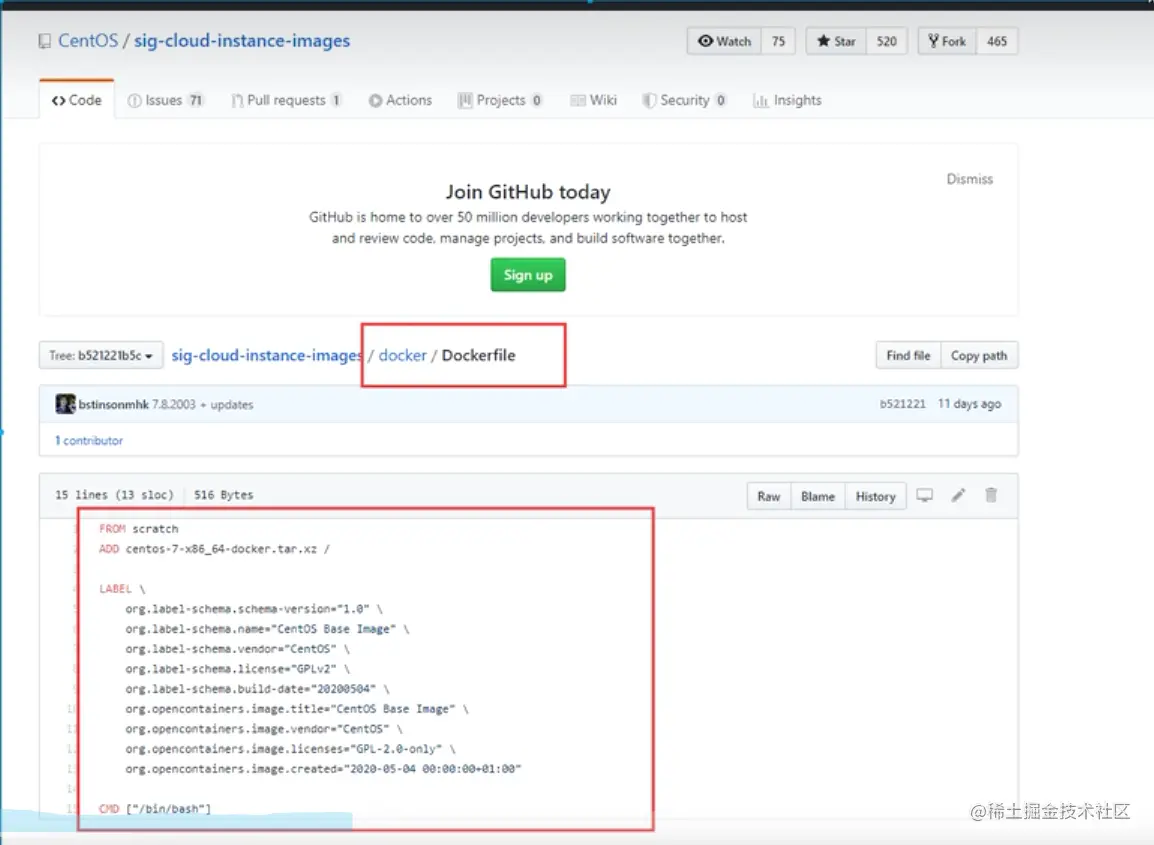Open the 7.8.2003 updates commit message
Screen dimensions: 1154x845
(202, 404)
